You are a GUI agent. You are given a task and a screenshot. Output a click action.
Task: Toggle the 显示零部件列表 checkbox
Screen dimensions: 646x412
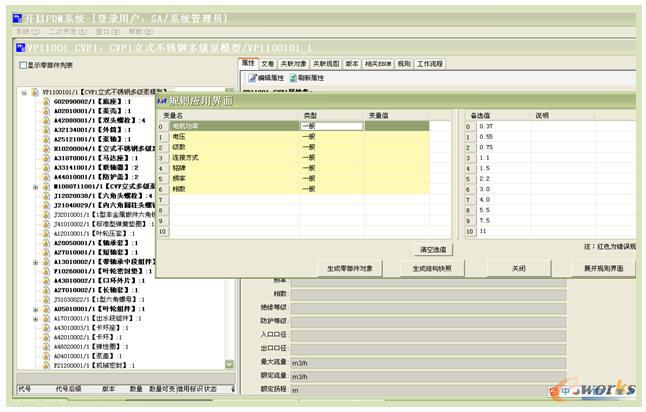(x=23, y=65)
